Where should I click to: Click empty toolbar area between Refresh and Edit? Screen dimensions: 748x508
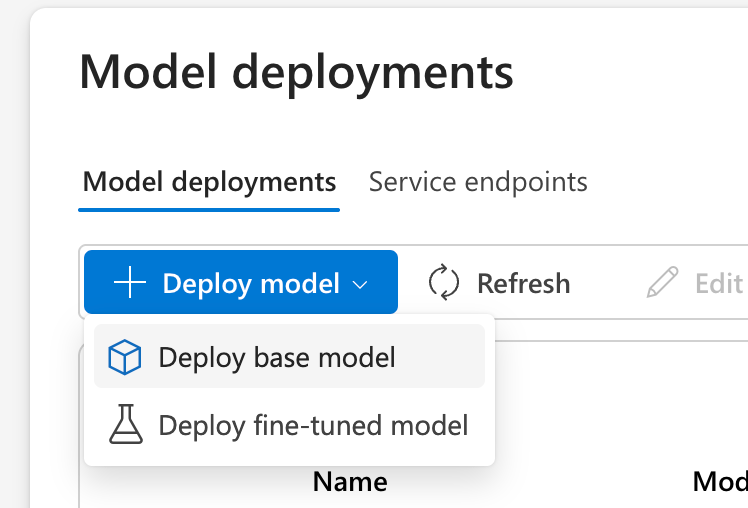pyautogui.click(x=608, y=284)
